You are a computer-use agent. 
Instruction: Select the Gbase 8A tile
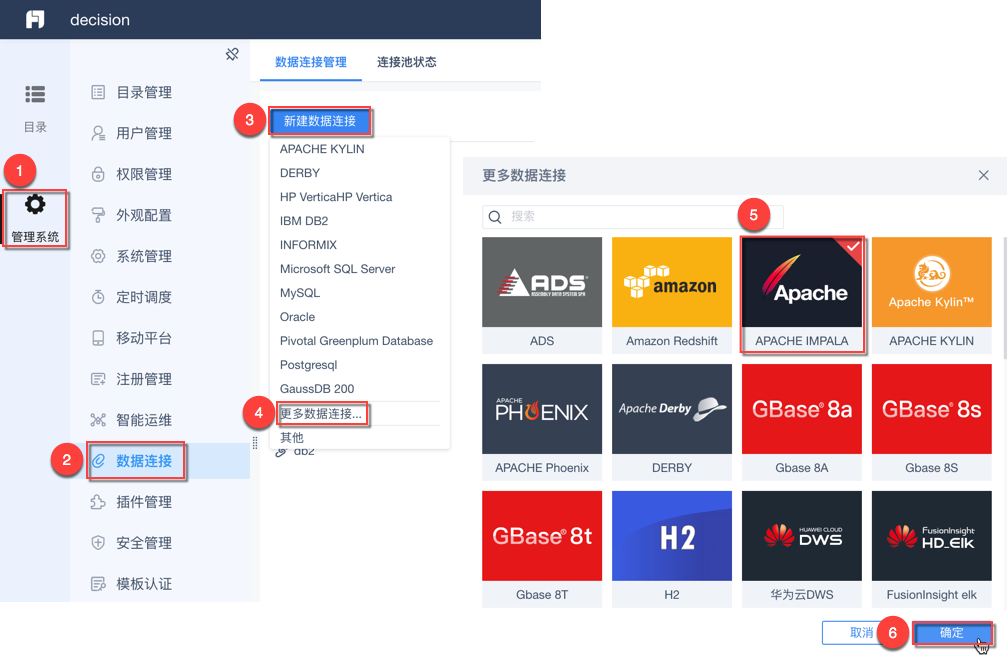click(801, 422)
